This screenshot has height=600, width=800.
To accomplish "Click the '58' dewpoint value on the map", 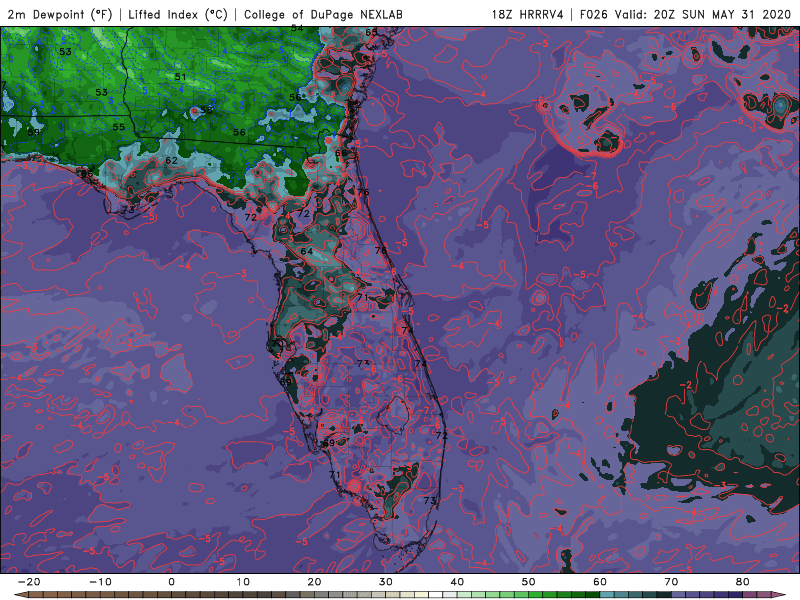I will 206,110.
